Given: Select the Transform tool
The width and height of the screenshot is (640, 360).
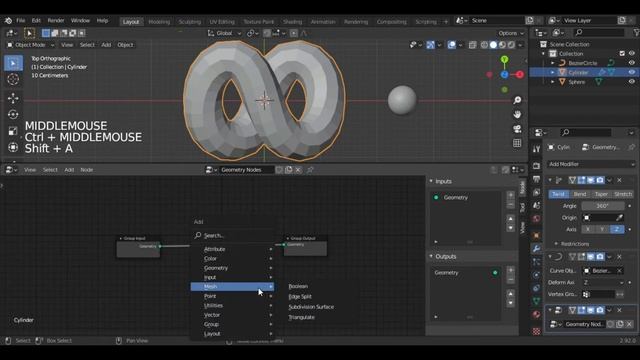Looking at the screenshot, I should coord(13,147).
